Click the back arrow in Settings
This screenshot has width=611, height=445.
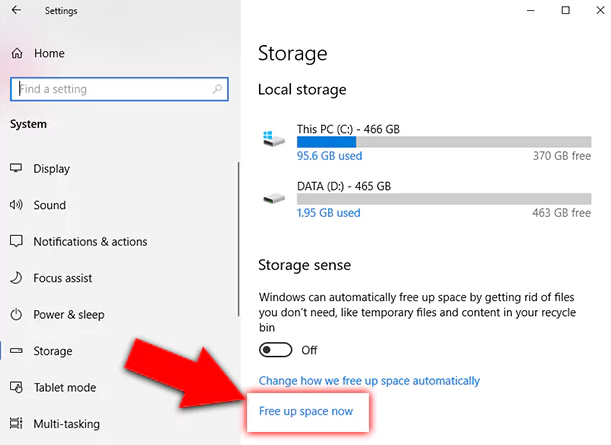point(16,11)
